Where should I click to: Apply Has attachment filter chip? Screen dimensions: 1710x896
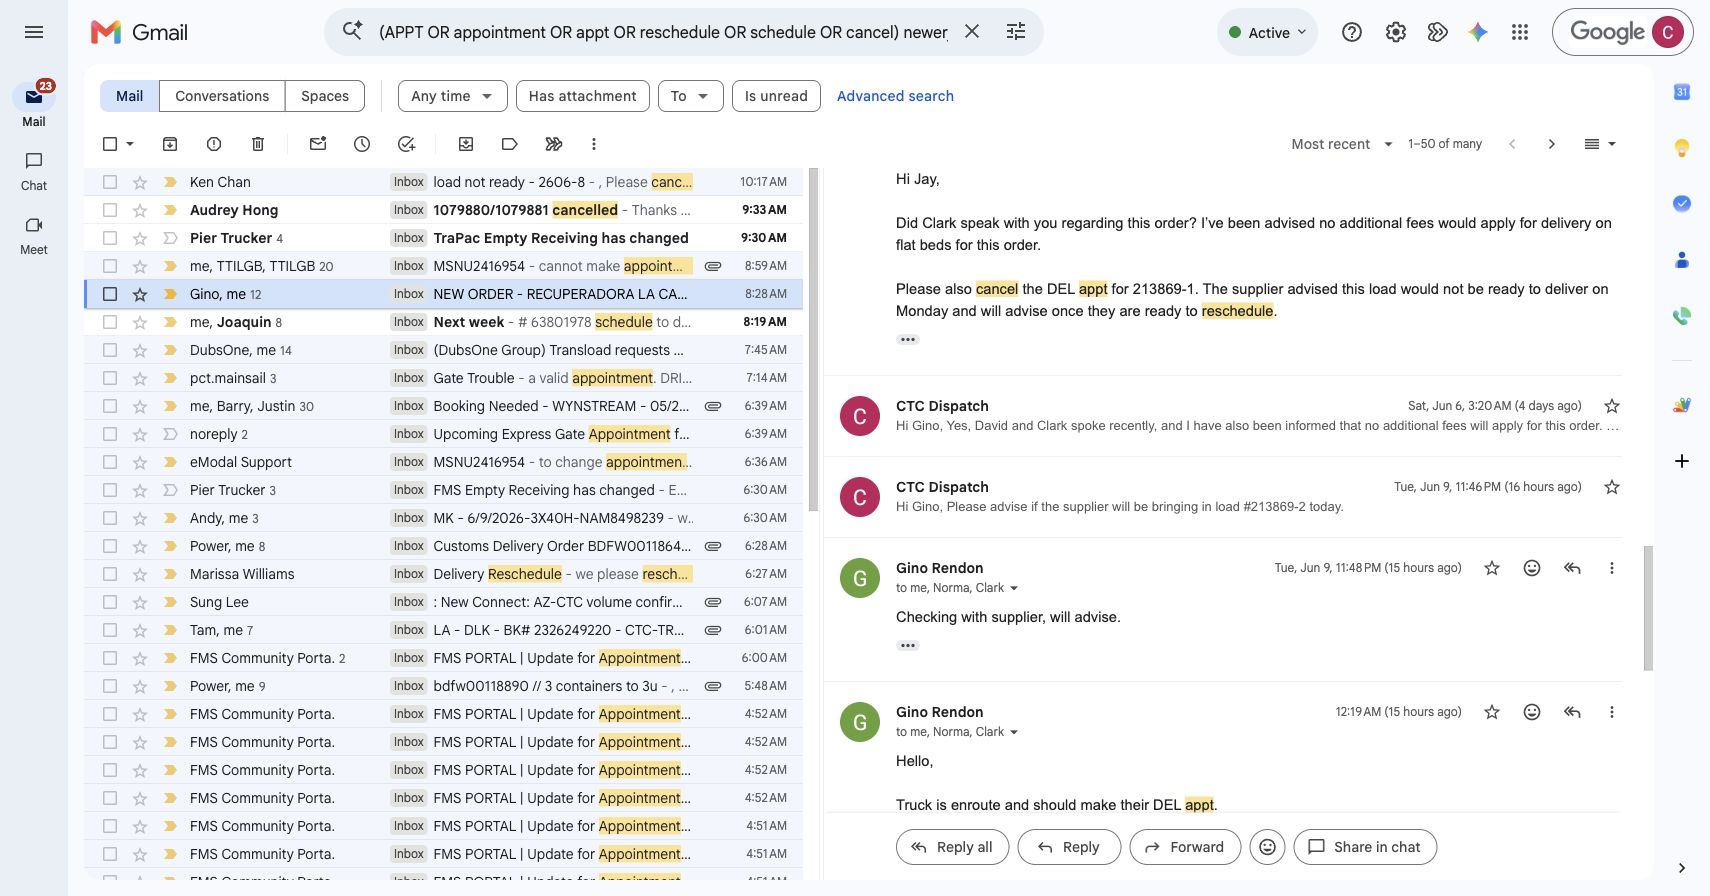tap(582, 96)
